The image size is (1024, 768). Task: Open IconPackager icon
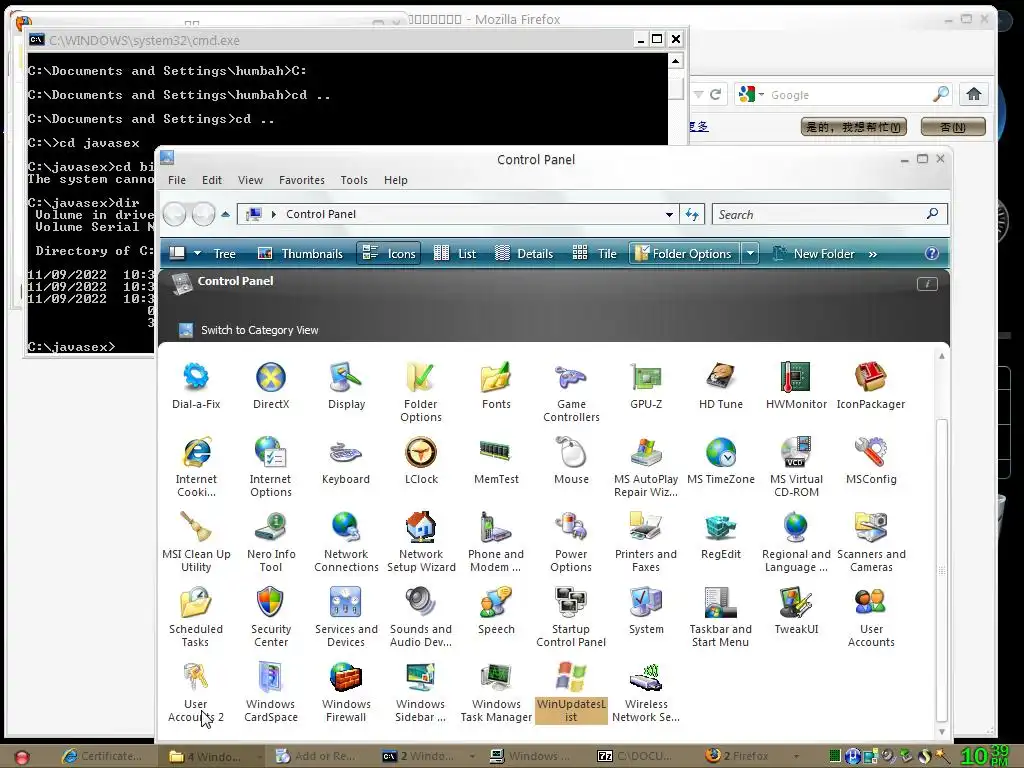tap(871, 386)
